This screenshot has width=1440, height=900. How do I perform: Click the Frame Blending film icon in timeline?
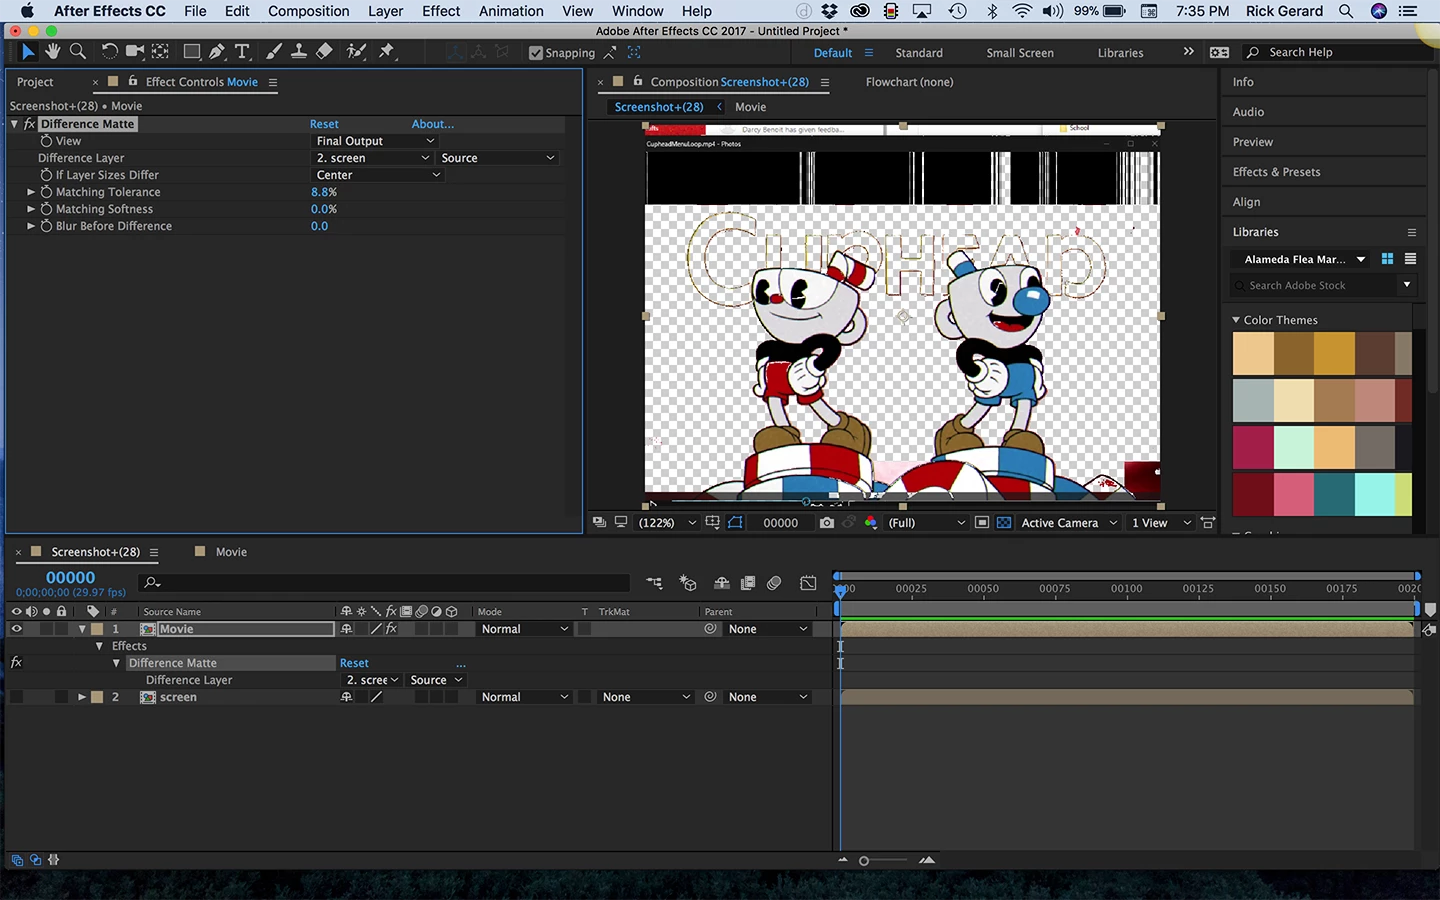pos(747,583)
